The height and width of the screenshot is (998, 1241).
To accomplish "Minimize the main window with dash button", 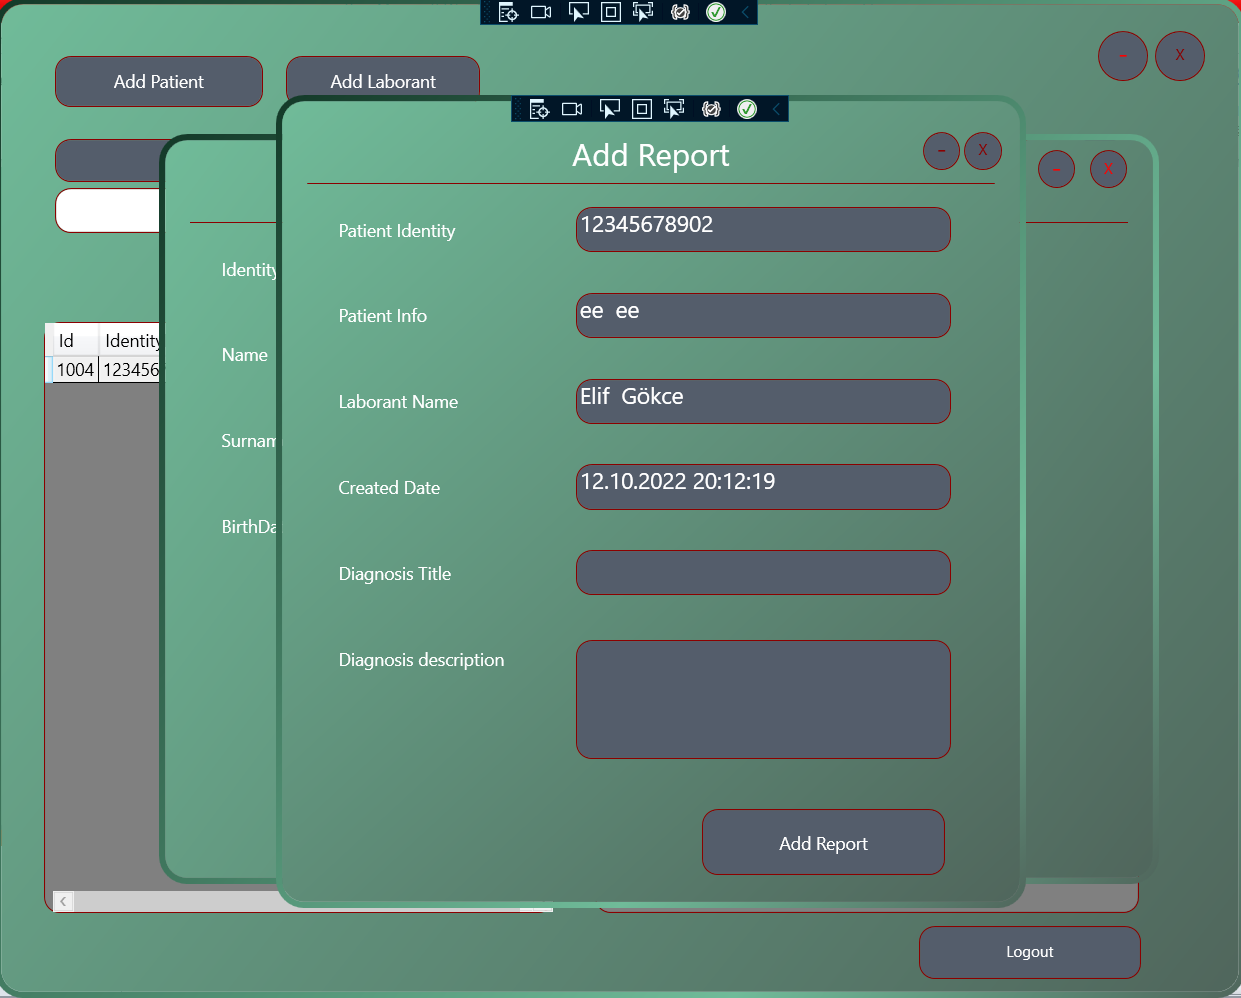I will tap(1123, 56).
